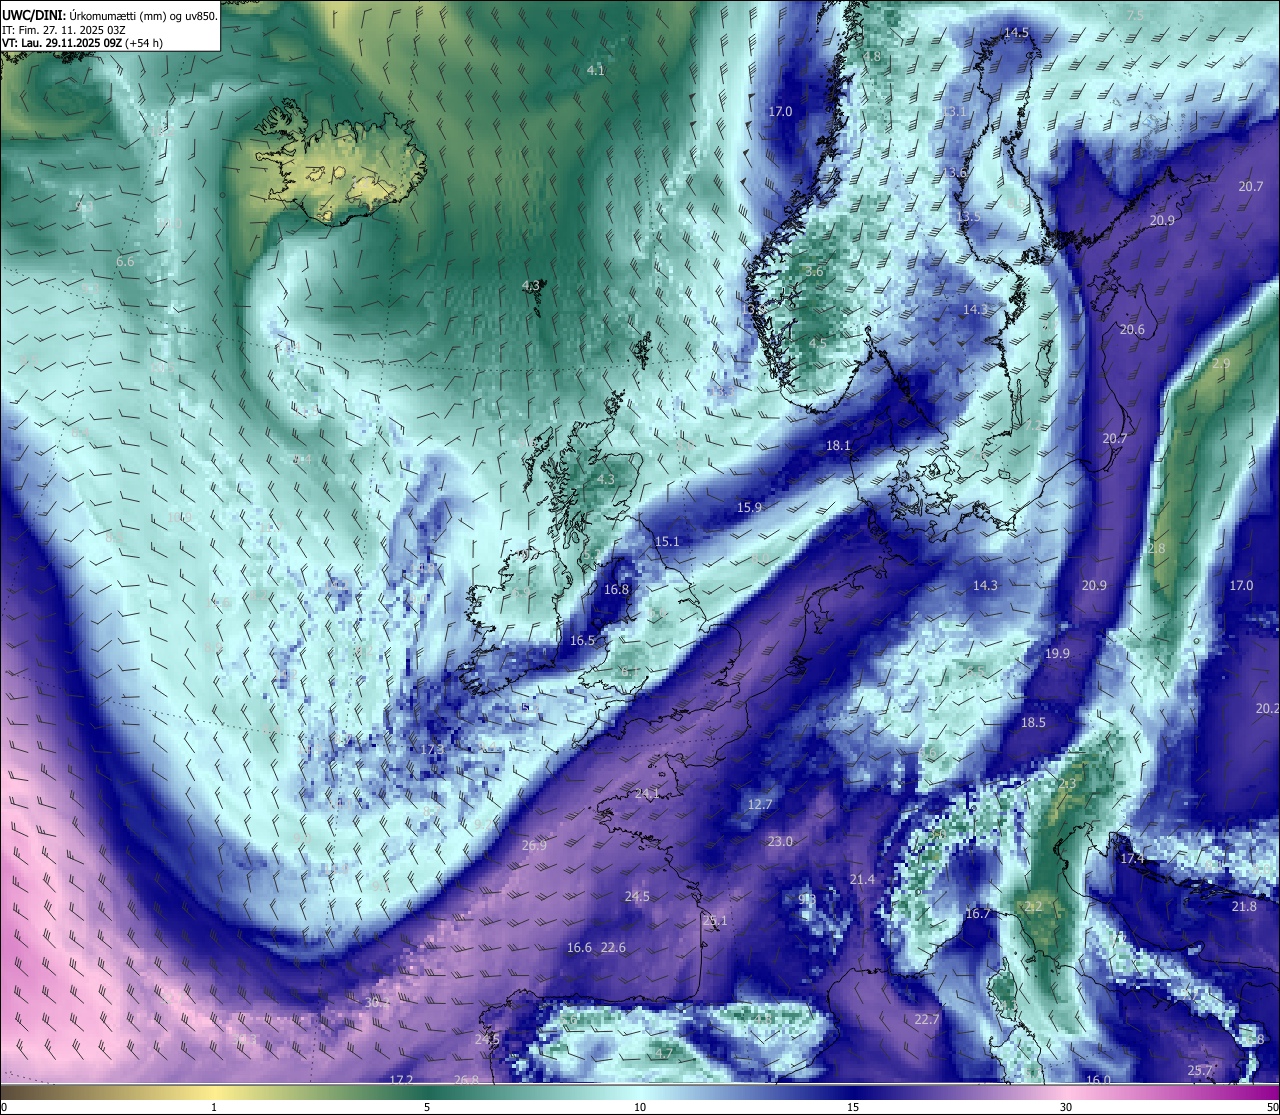This screenshot has width=1280, height=1115.
Task: Click the 15.9 value over the North Sea
Action: 749,508
